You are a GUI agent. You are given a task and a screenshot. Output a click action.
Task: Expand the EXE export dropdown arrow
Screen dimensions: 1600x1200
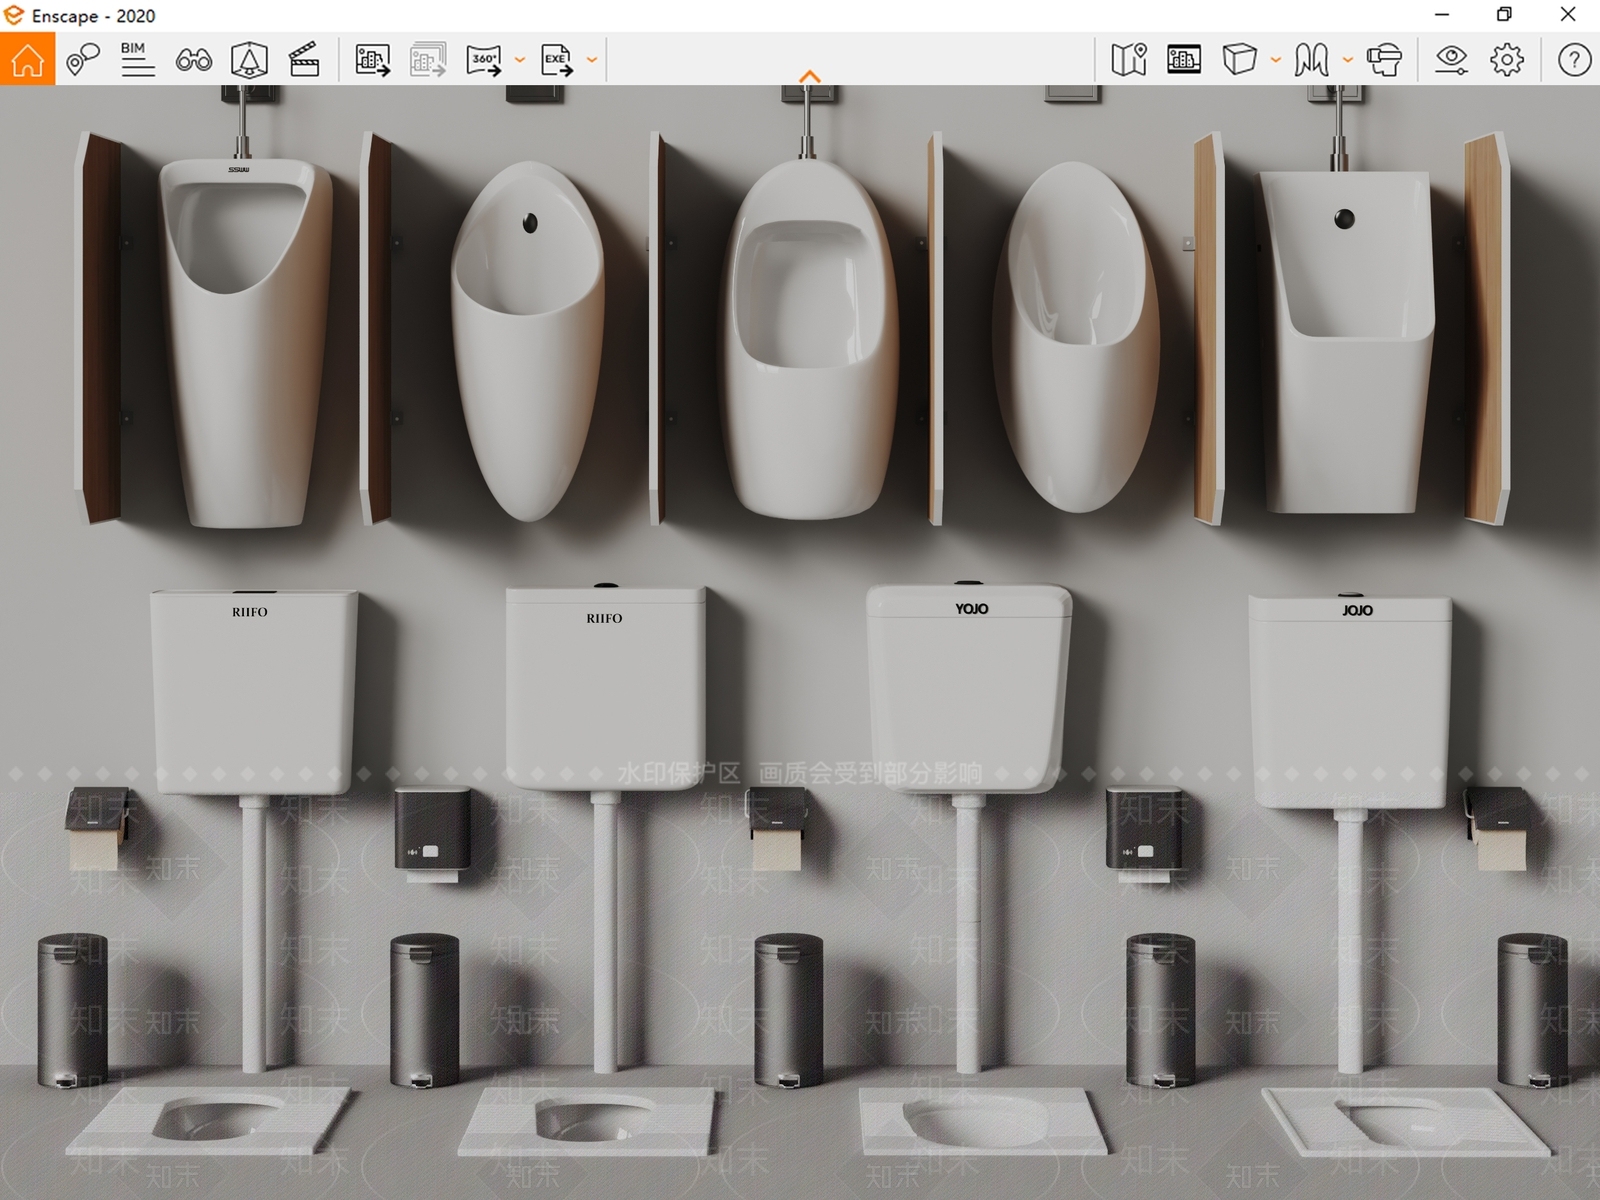coord(592,60)
